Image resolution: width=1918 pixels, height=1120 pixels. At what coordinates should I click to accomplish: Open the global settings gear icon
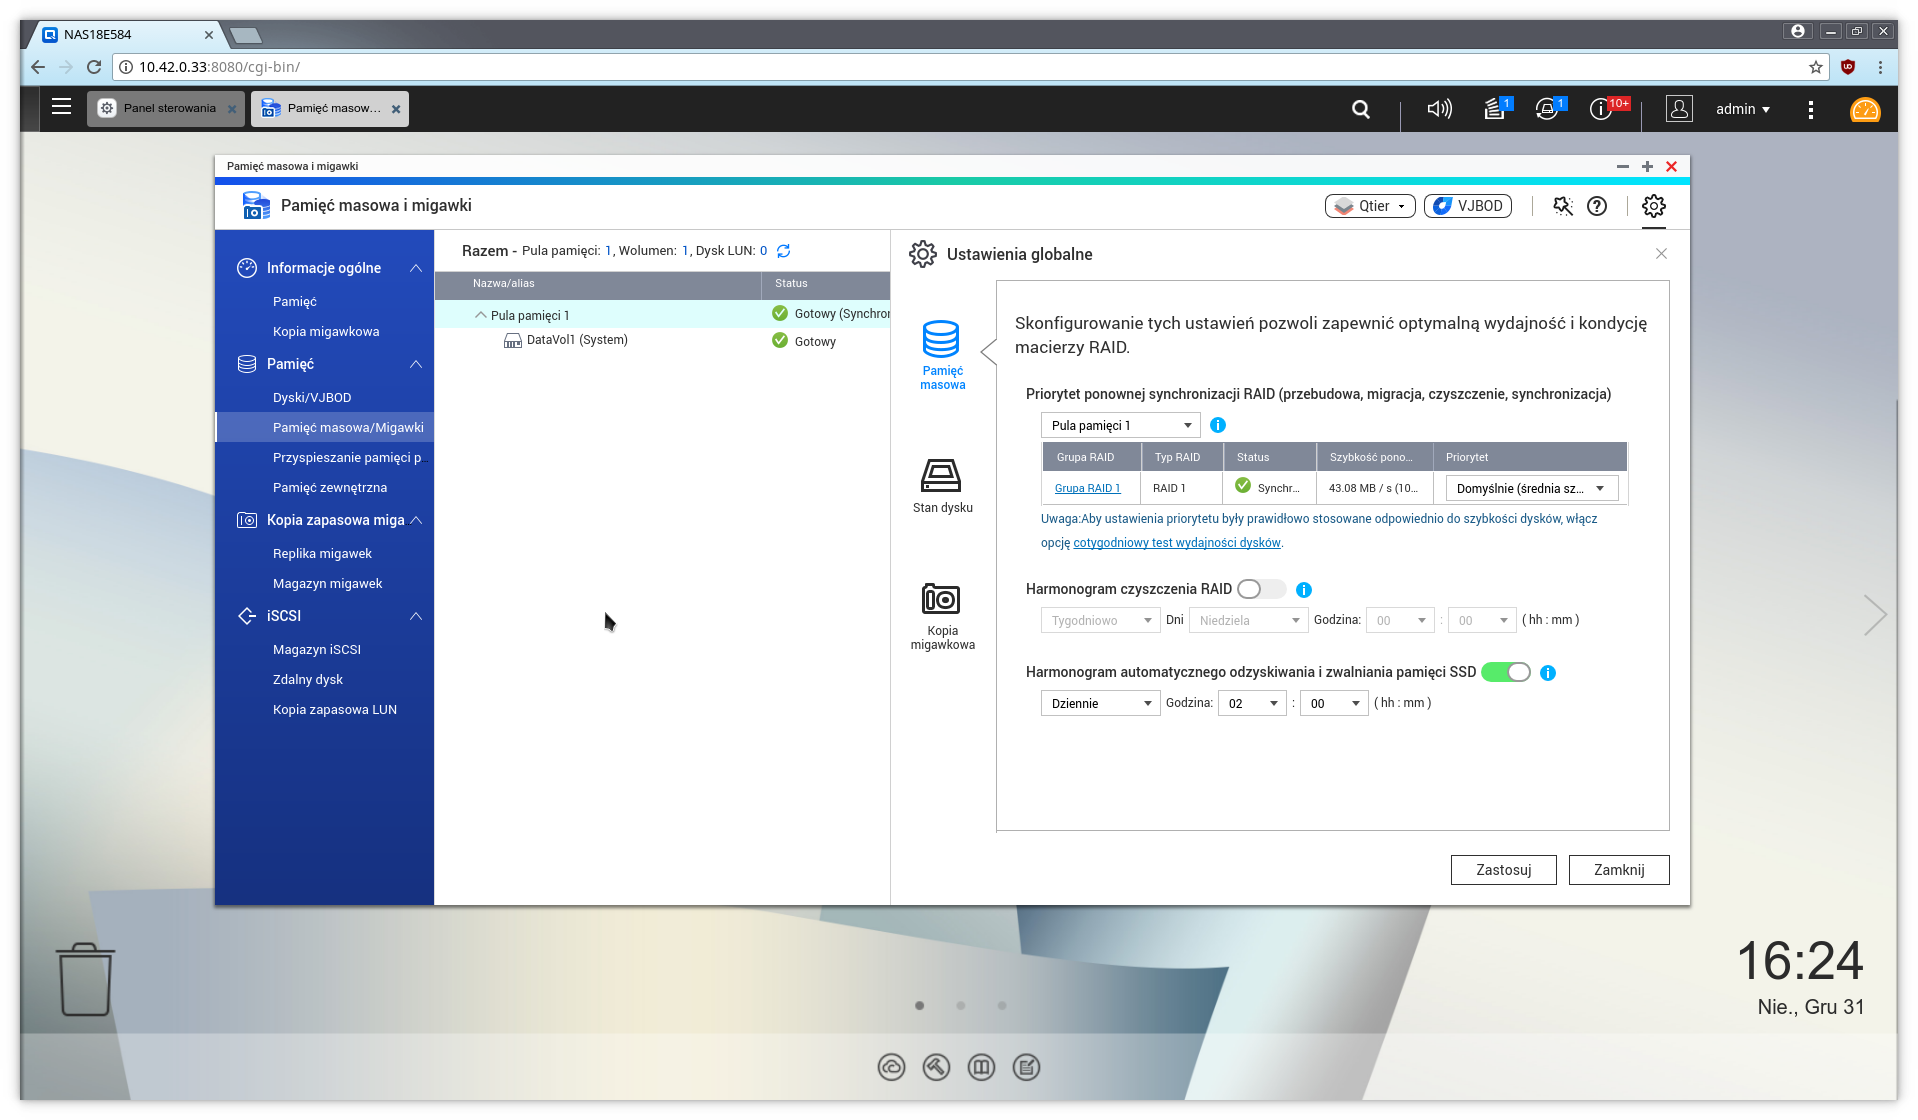coord(1653,206)
